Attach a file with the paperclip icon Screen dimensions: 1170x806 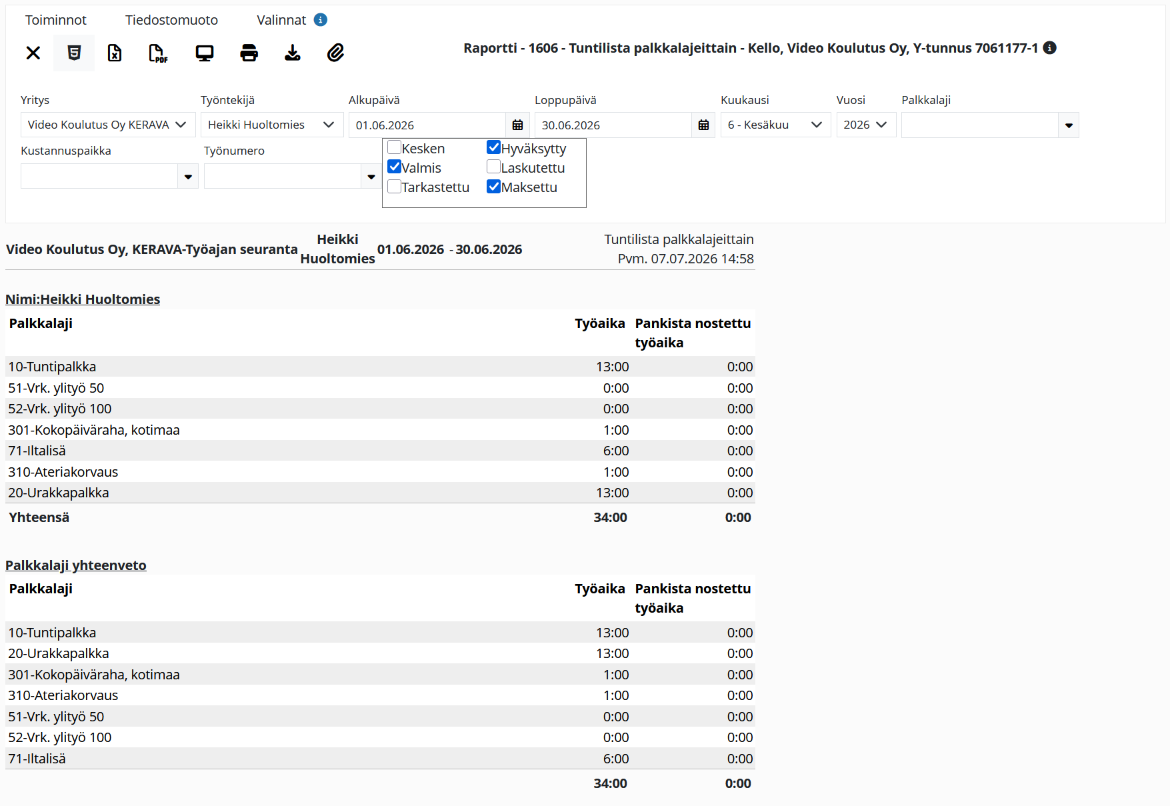(336, 53)
